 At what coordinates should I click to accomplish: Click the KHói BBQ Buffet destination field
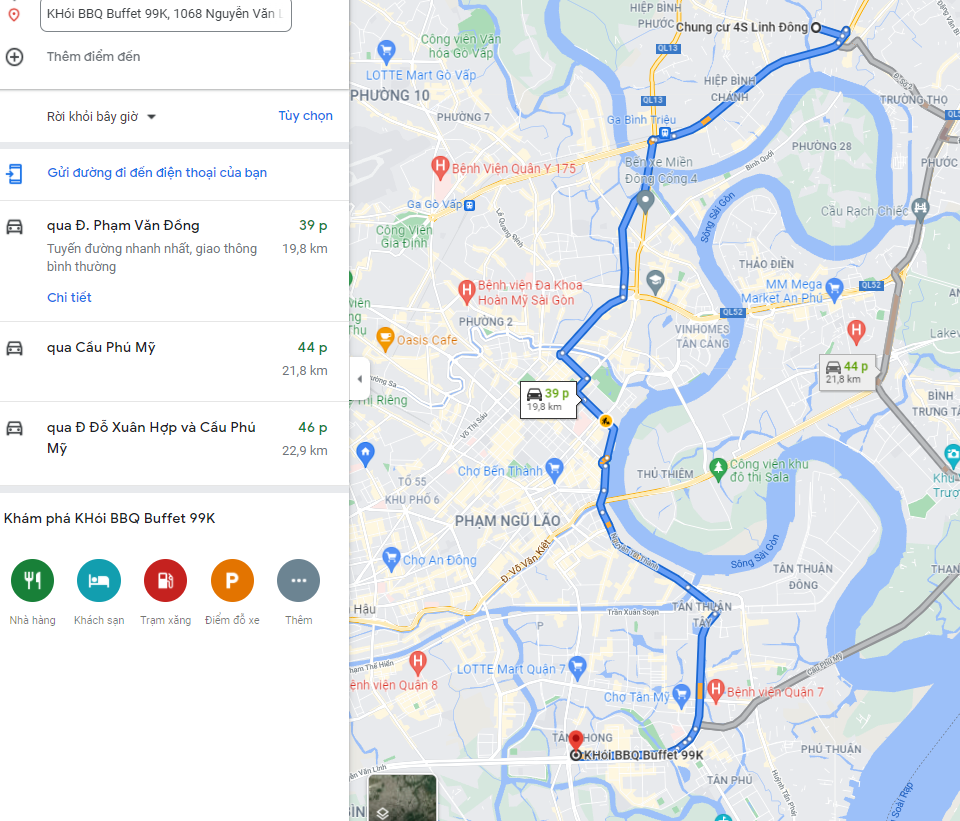pos(165,15)
